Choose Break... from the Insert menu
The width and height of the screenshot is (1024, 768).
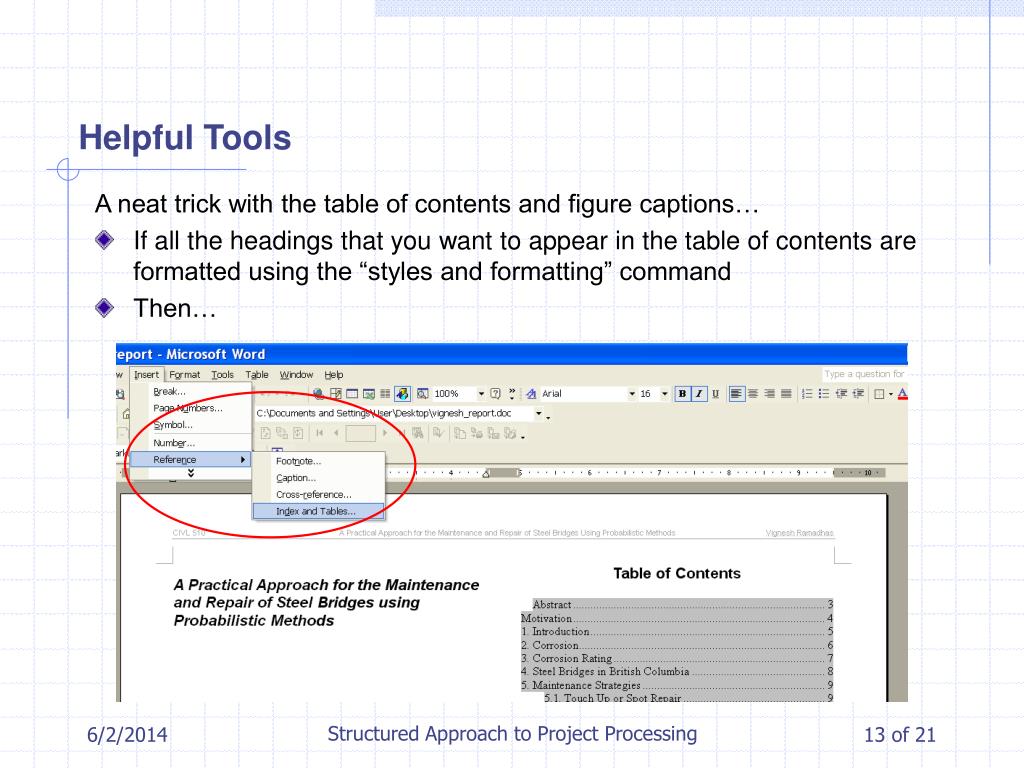pos(191,392)
